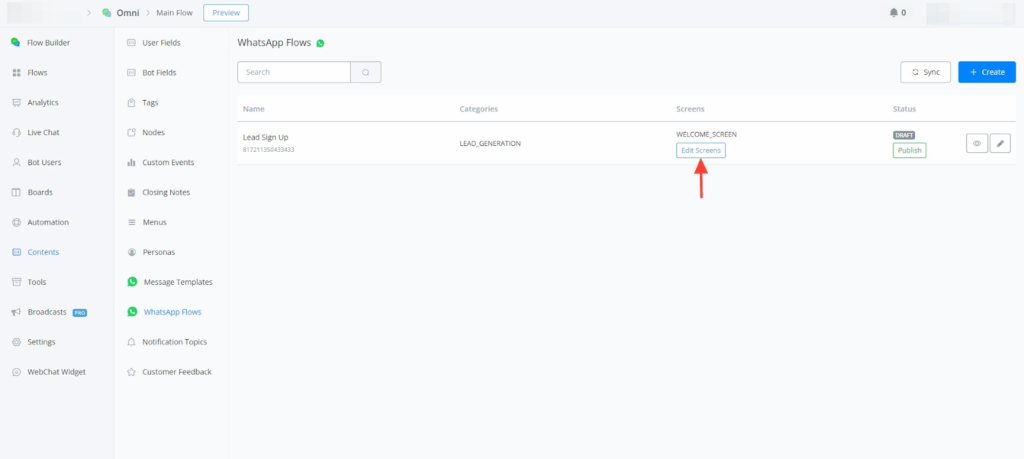Click the notification bell icon
Image resolution: width=1024 pixels, height=459 pixels.
(893, 13)
